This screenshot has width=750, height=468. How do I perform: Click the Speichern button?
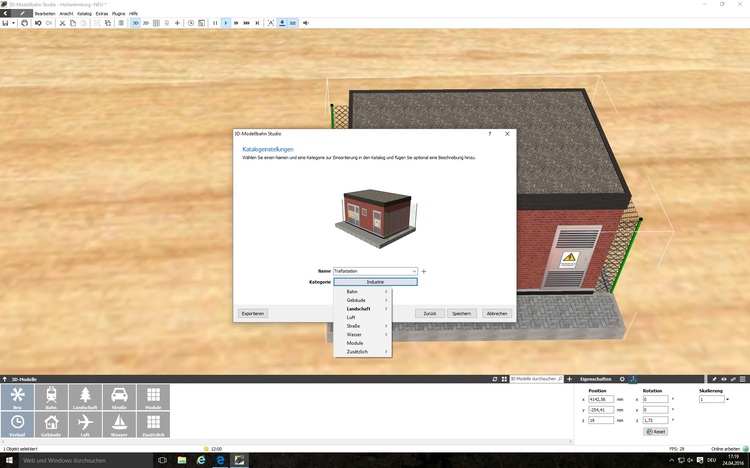461,313
